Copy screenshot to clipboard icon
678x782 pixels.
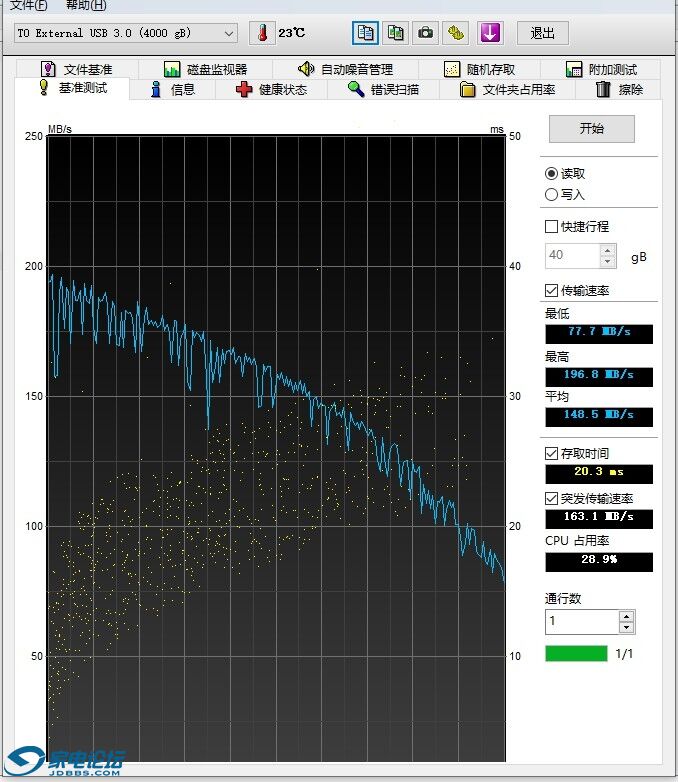[396, 33]
